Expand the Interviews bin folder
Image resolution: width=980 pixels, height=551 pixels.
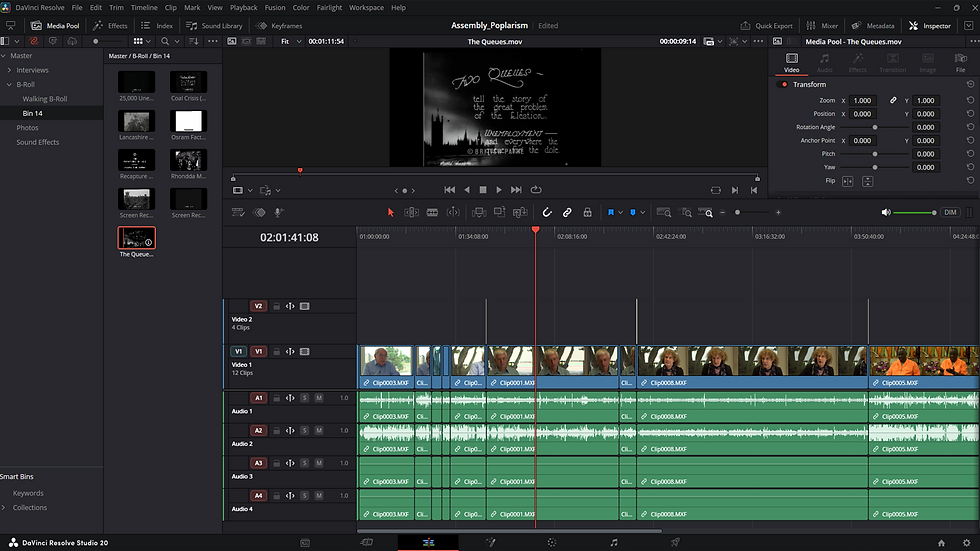(x=10, y=70)
